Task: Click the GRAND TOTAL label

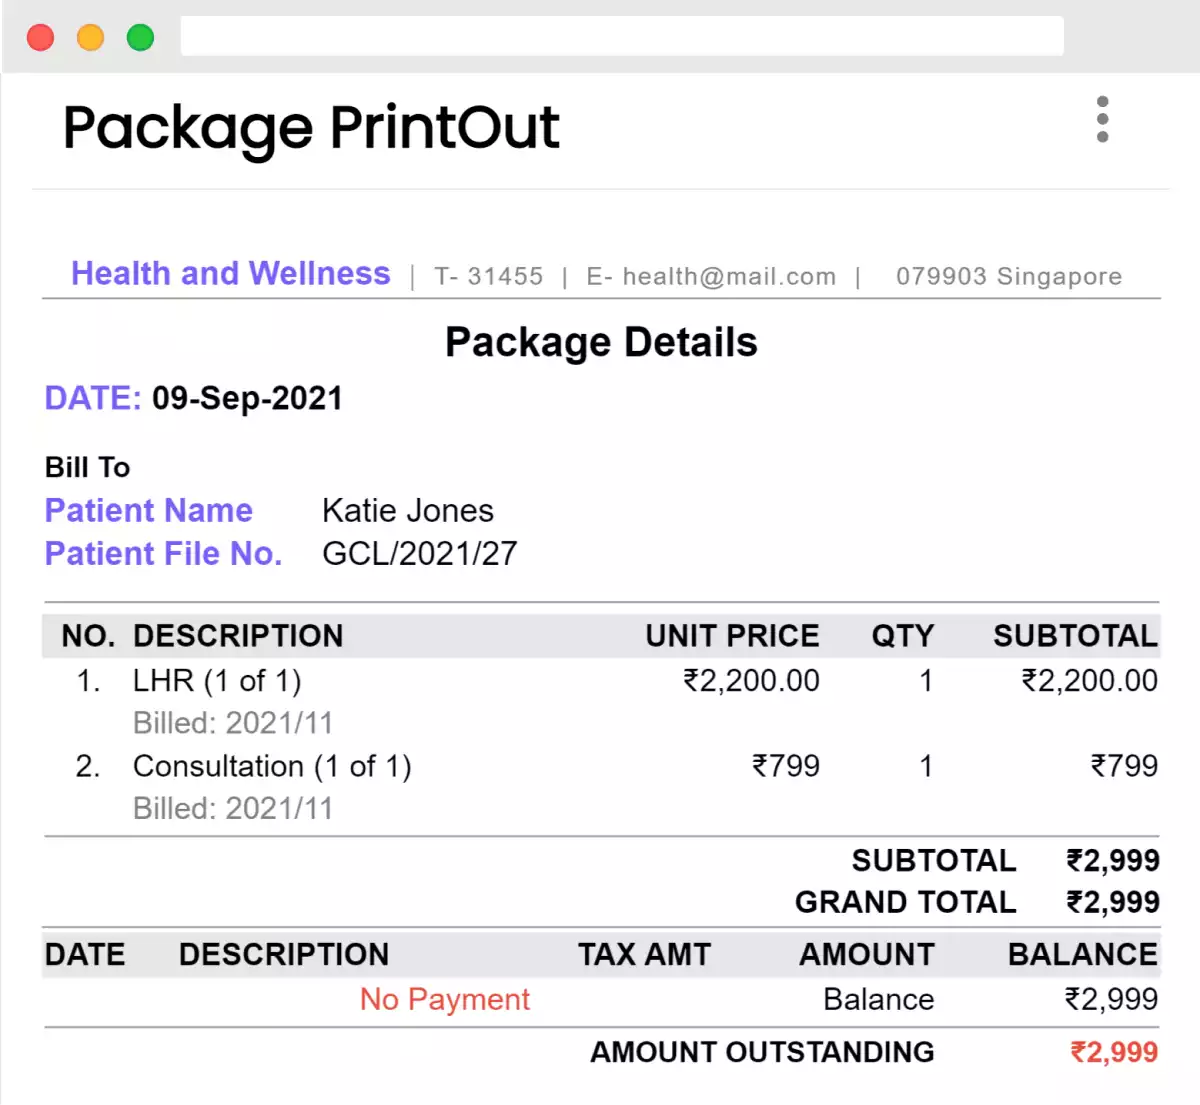Action: pyautogui.click(x=905, y=902)
